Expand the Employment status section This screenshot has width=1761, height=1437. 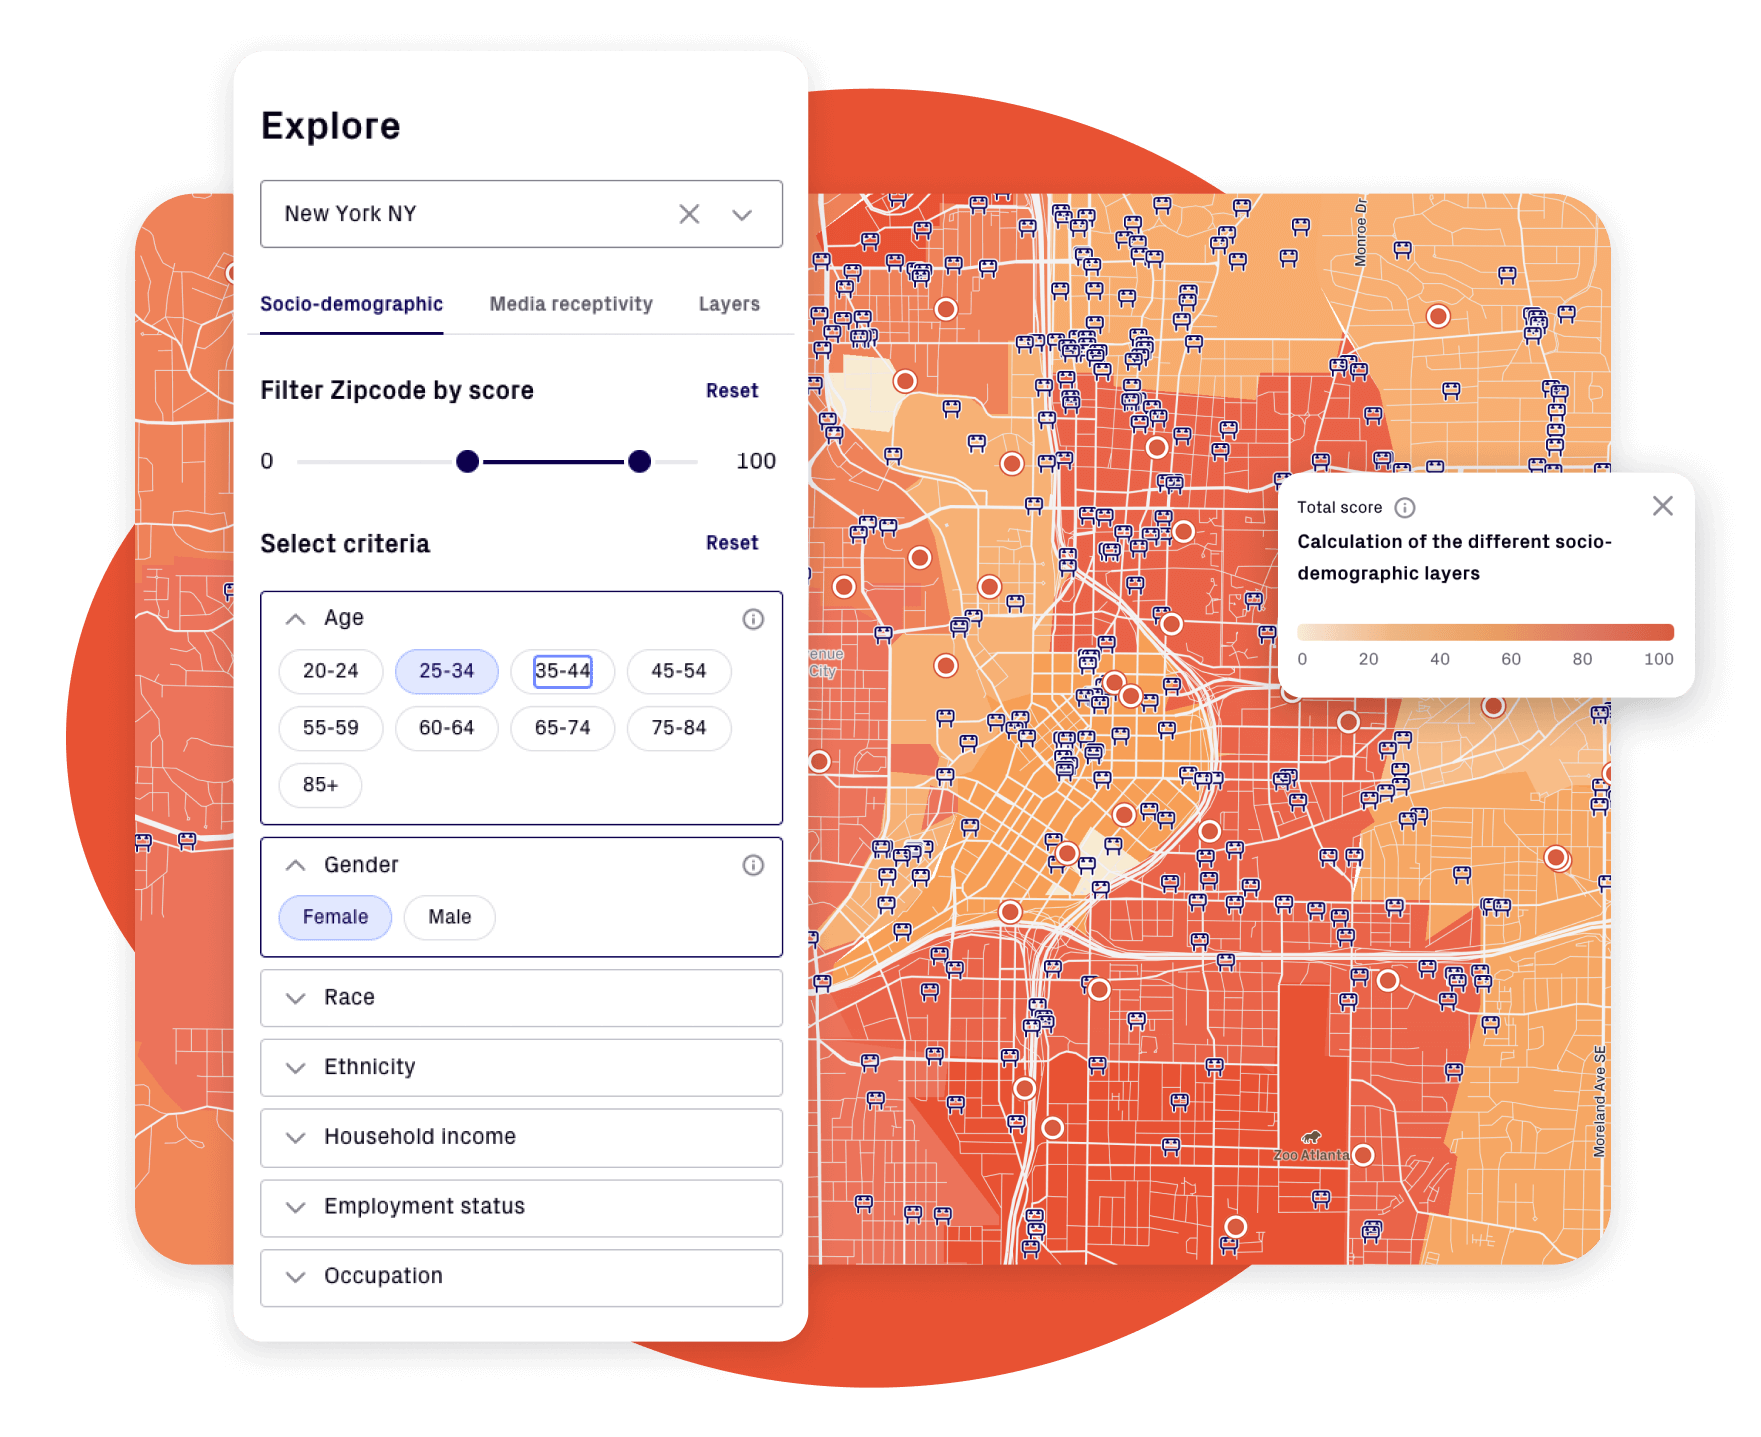pos(521,1207)
